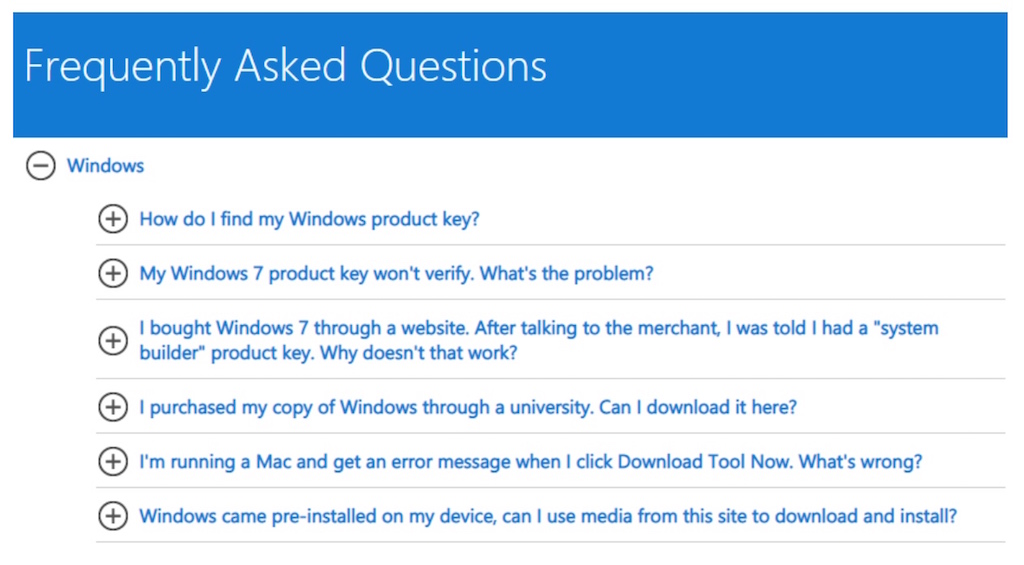Click 'What's the problem?' in Windows 7 question
The height and width of the screenshot is (565, 1024).
pyautogui.click(x=567, y=274)
